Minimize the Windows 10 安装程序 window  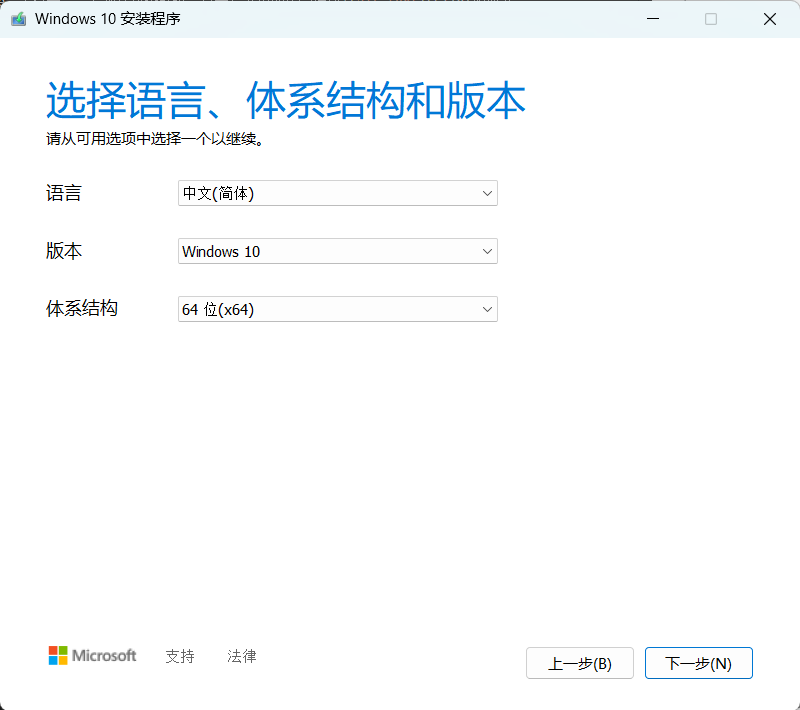pyautogui.click(x=652, y=19)
